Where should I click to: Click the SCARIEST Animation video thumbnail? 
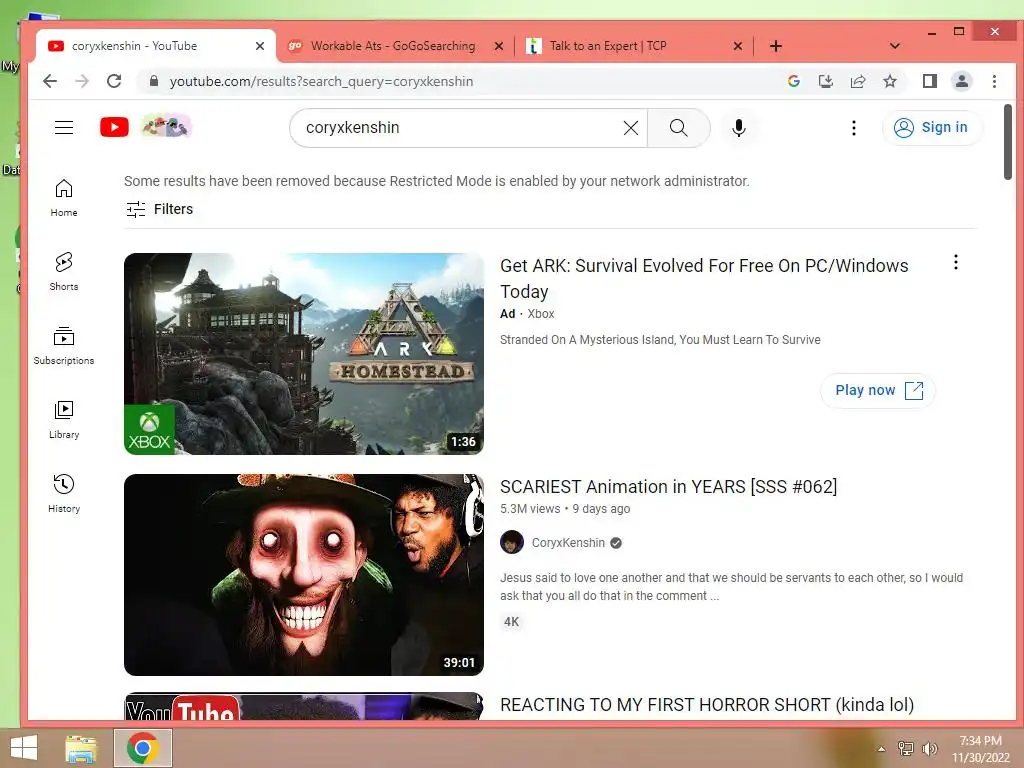(x=304, y=575)
